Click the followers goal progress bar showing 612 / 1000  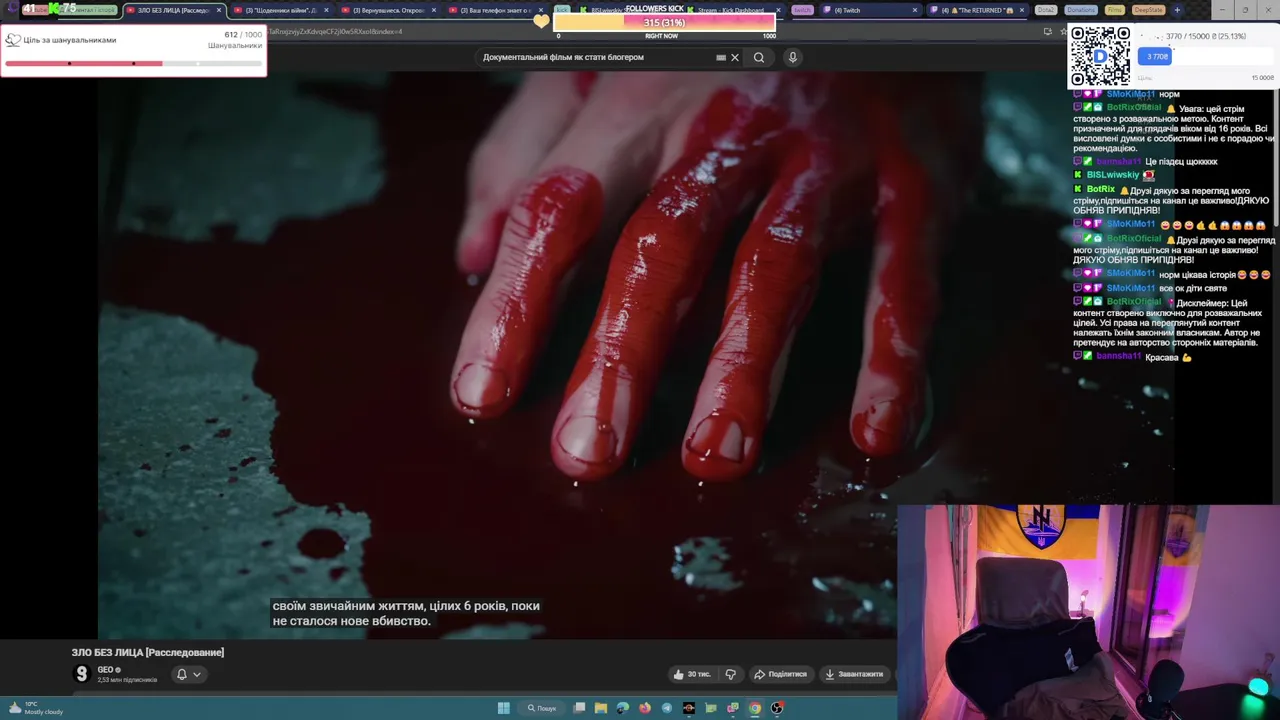point(133,64)
